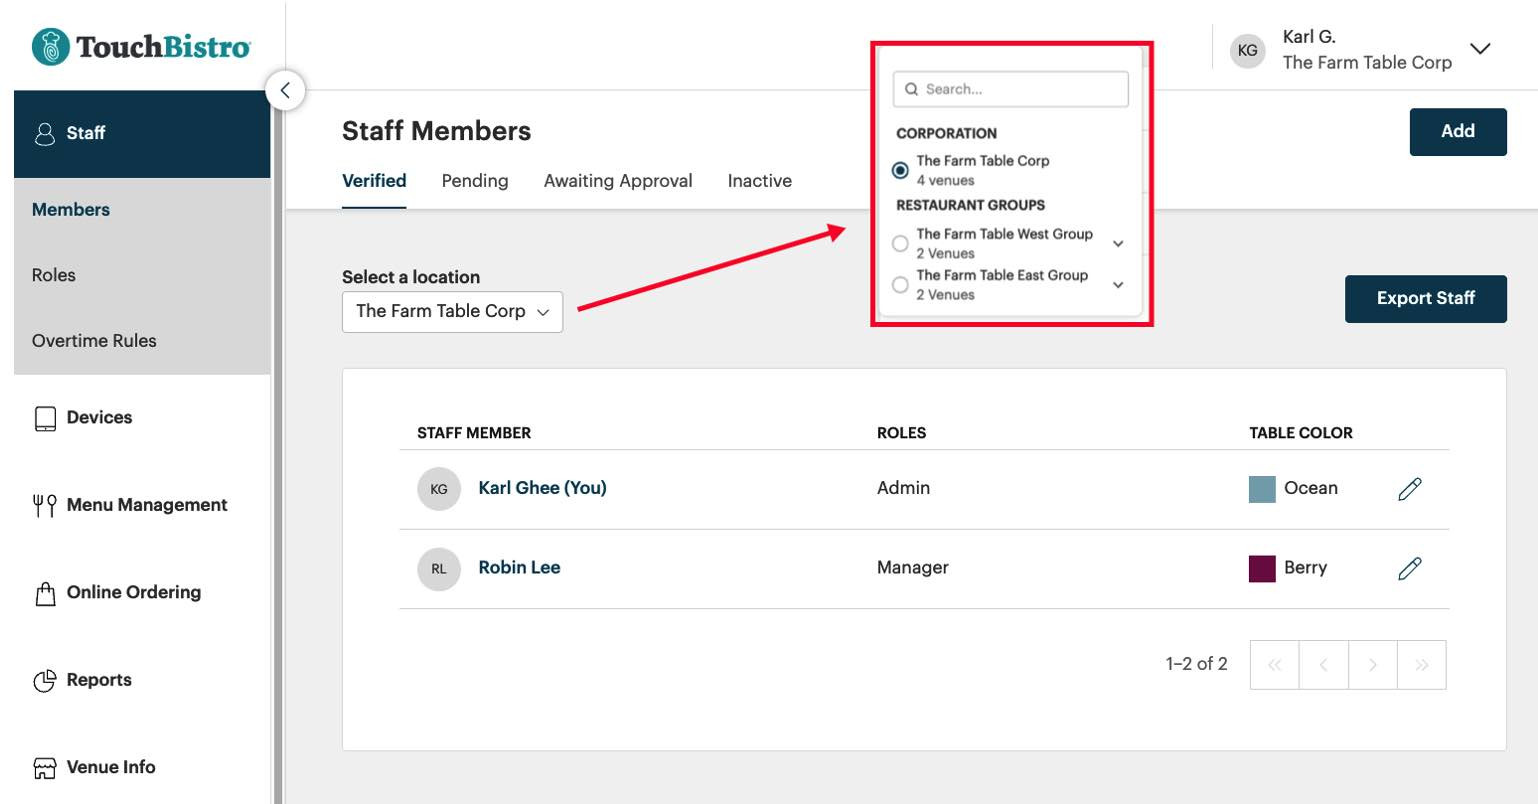
Task: Click the Online Ordering shopping bag icon
Action: pos(45,594)
